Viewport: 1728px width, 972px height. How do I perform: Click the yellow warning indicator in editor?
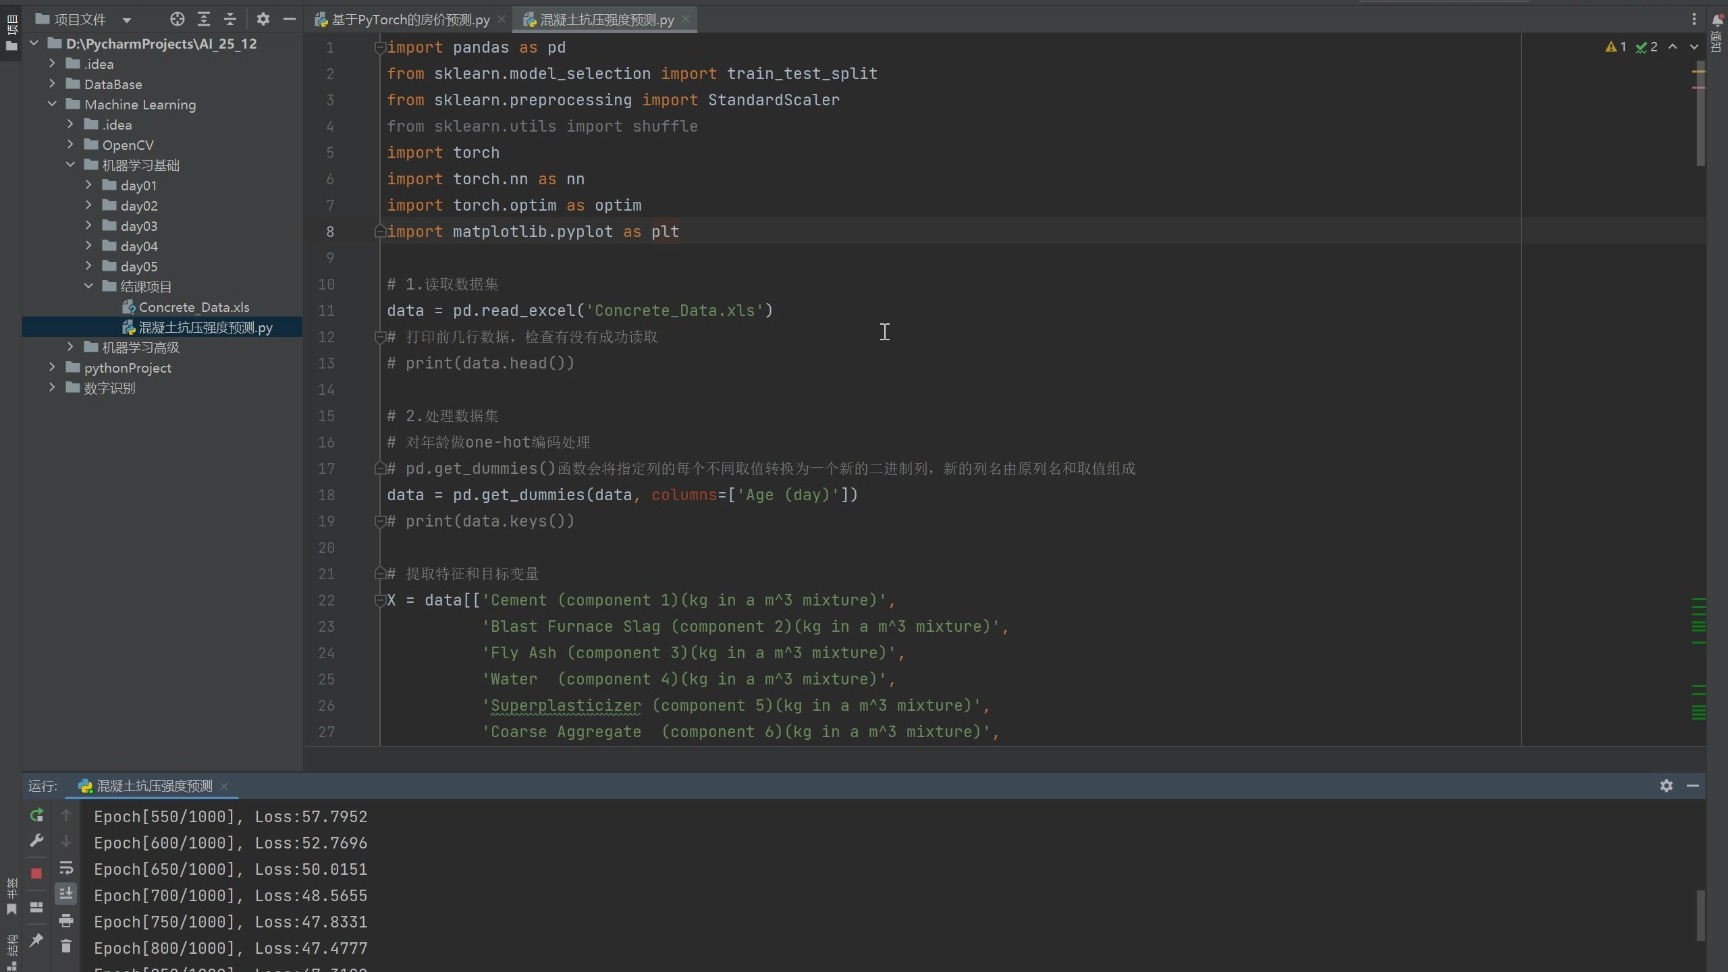(x=1615, y=47)
